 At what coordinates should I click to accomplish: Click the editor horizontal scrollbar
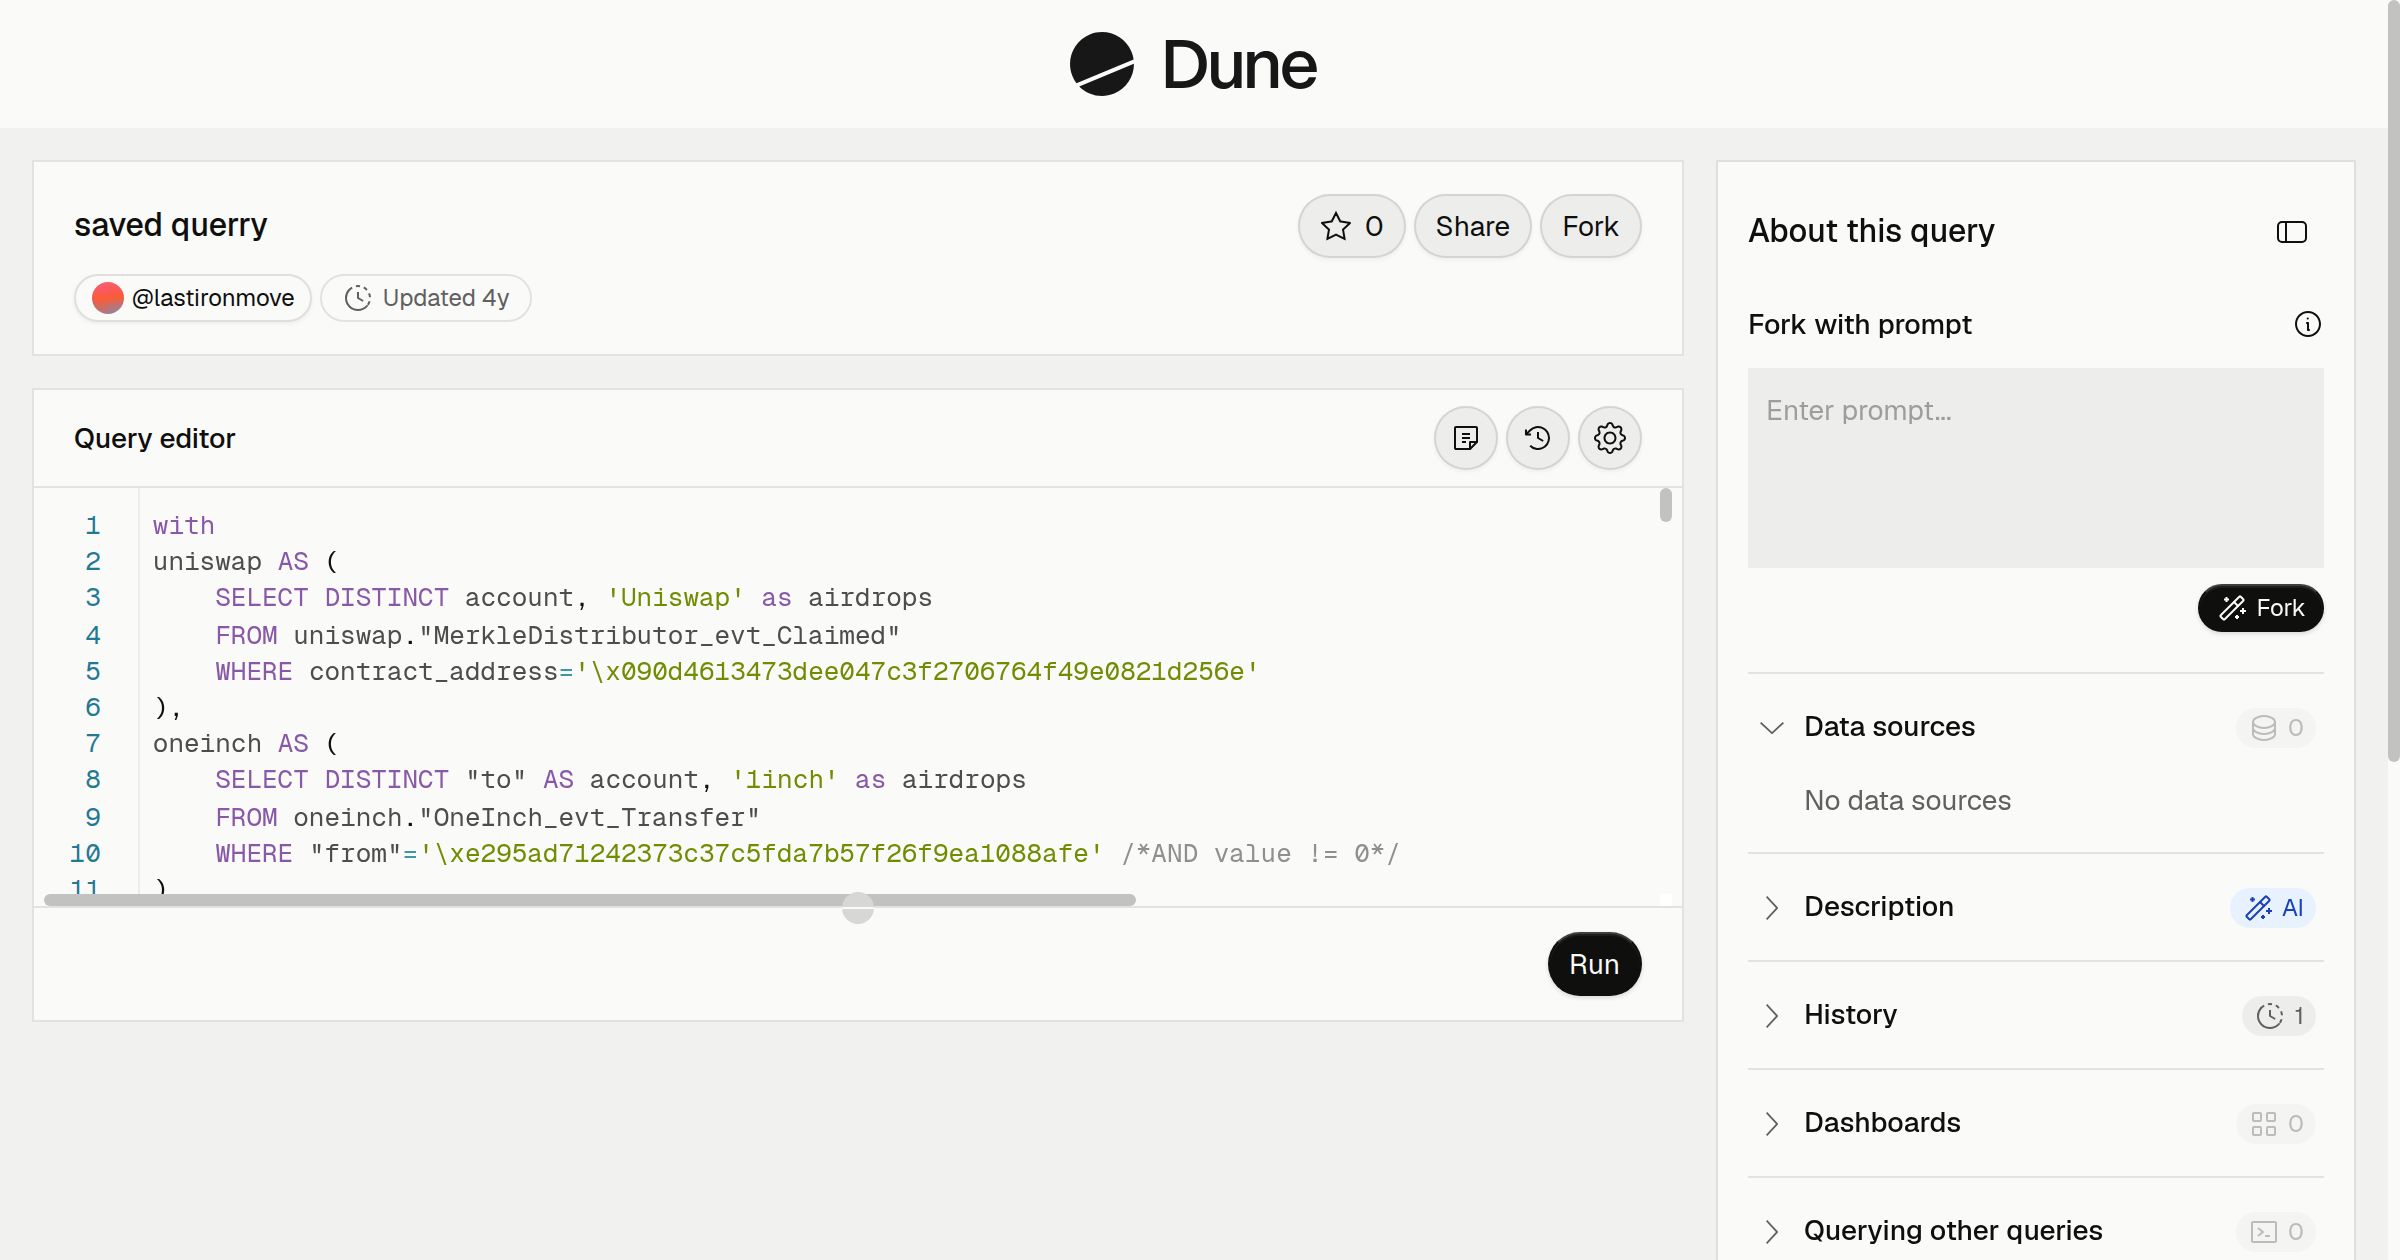(x=590, y=900)
